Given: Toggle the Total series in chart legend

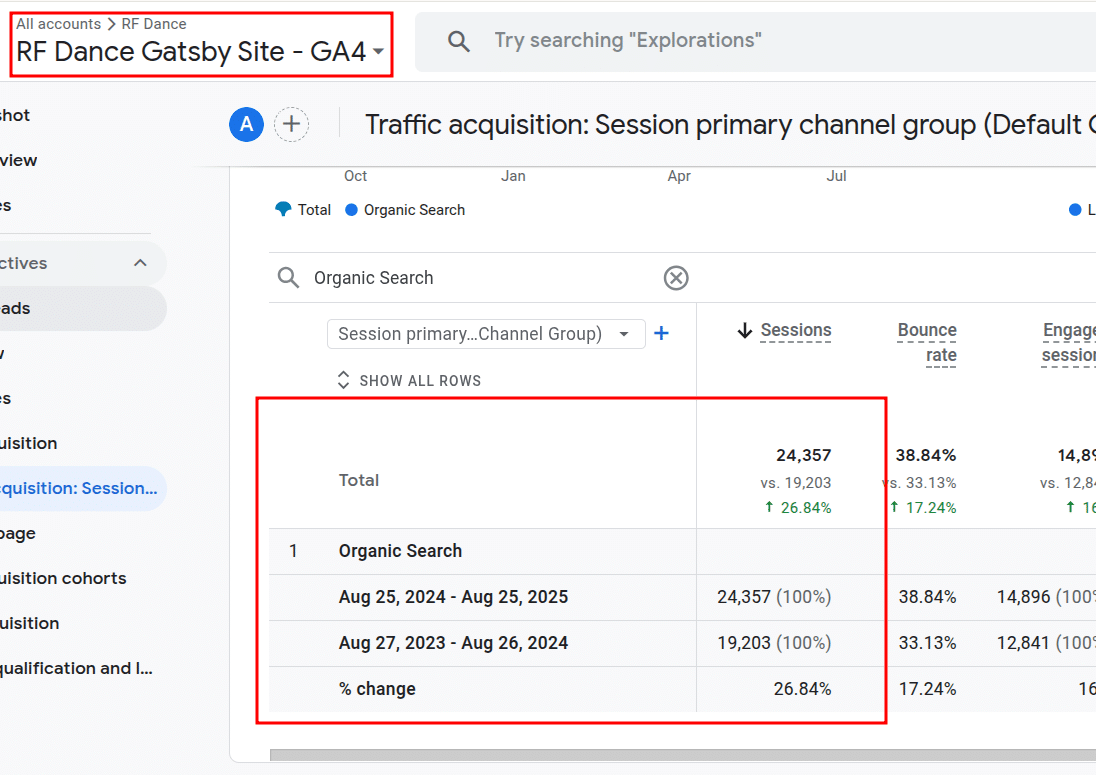Looking at the screenshot, I should pyautogui.click(x=303, y=210).
